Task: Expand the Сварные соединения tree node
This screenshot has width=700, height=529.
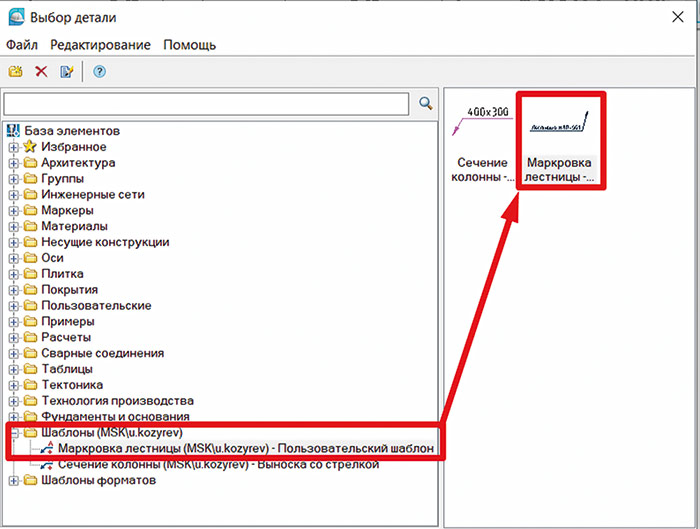Action: (13, 354)
